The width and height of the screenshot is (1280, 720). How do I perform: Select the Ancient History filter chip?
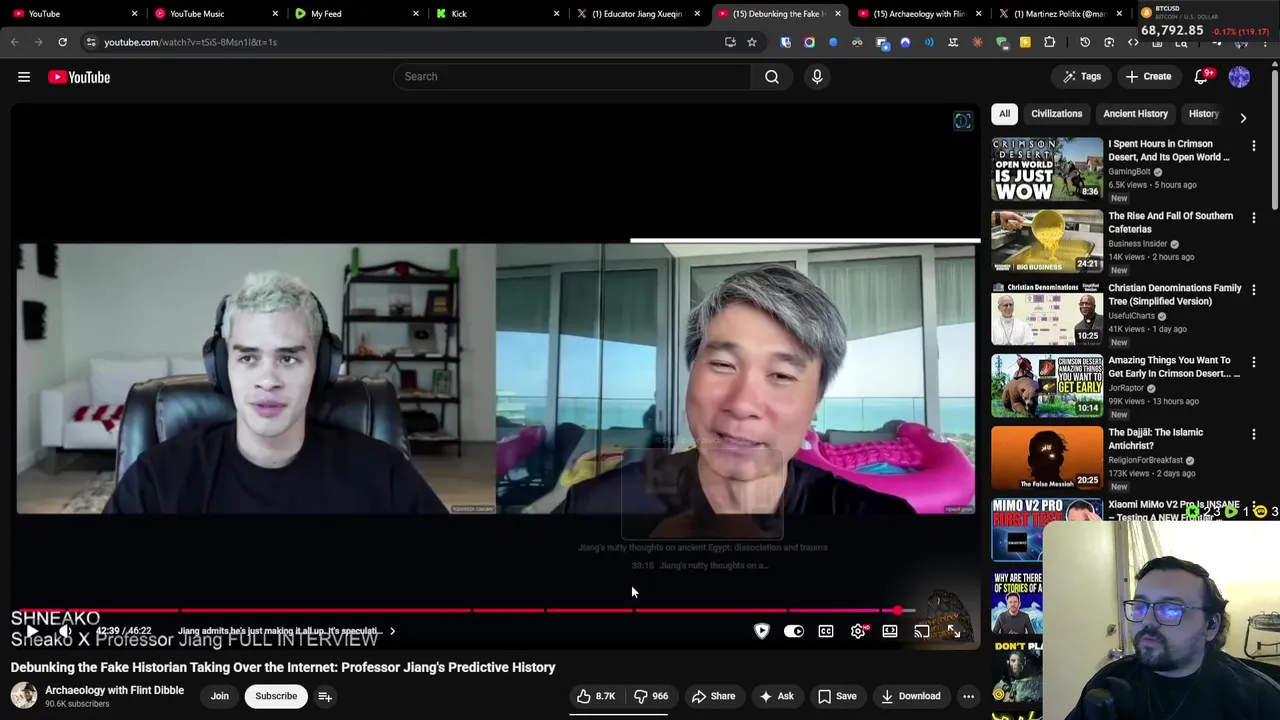coord(1135,114)
